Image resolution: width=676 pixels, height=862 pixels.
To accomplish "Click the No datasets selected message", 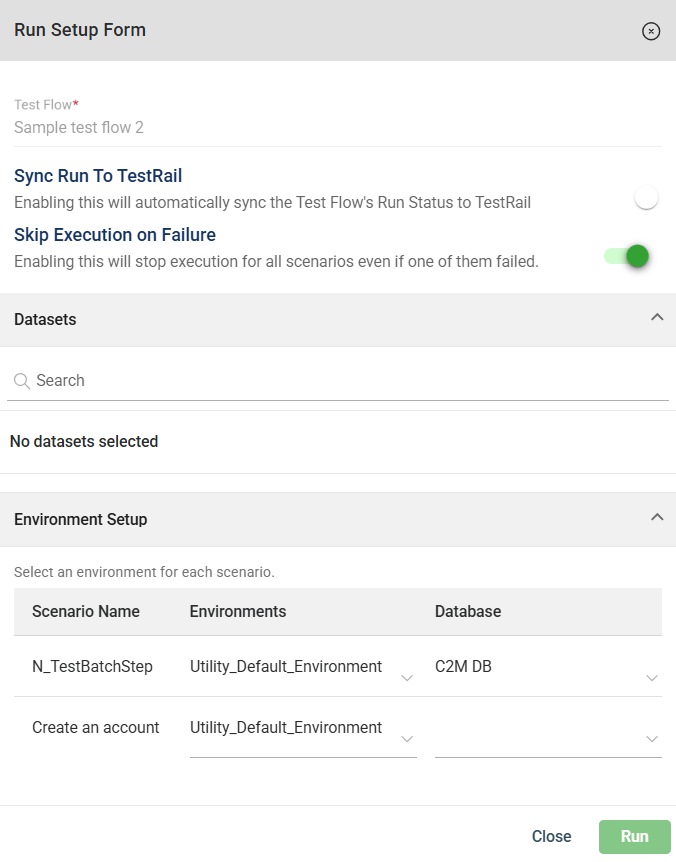I will pos(84,441).
